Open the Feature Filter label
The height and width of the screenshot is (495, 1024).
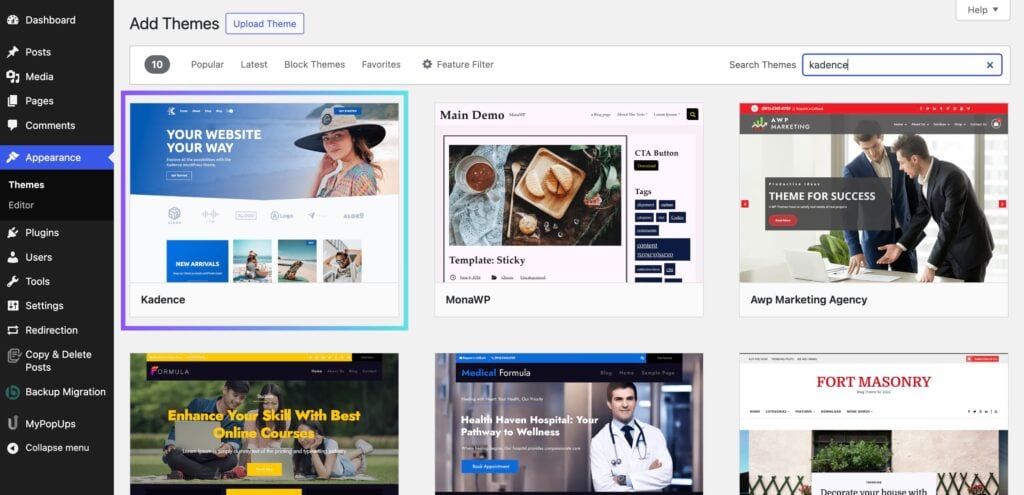(x=465, y=65)
